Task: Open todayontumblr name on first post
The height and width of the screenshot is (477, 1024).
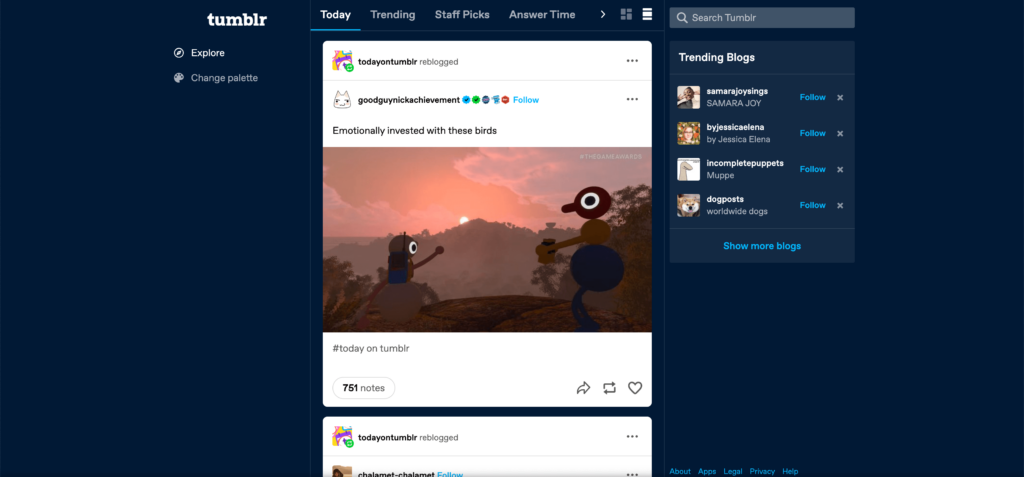Action: 387,62
